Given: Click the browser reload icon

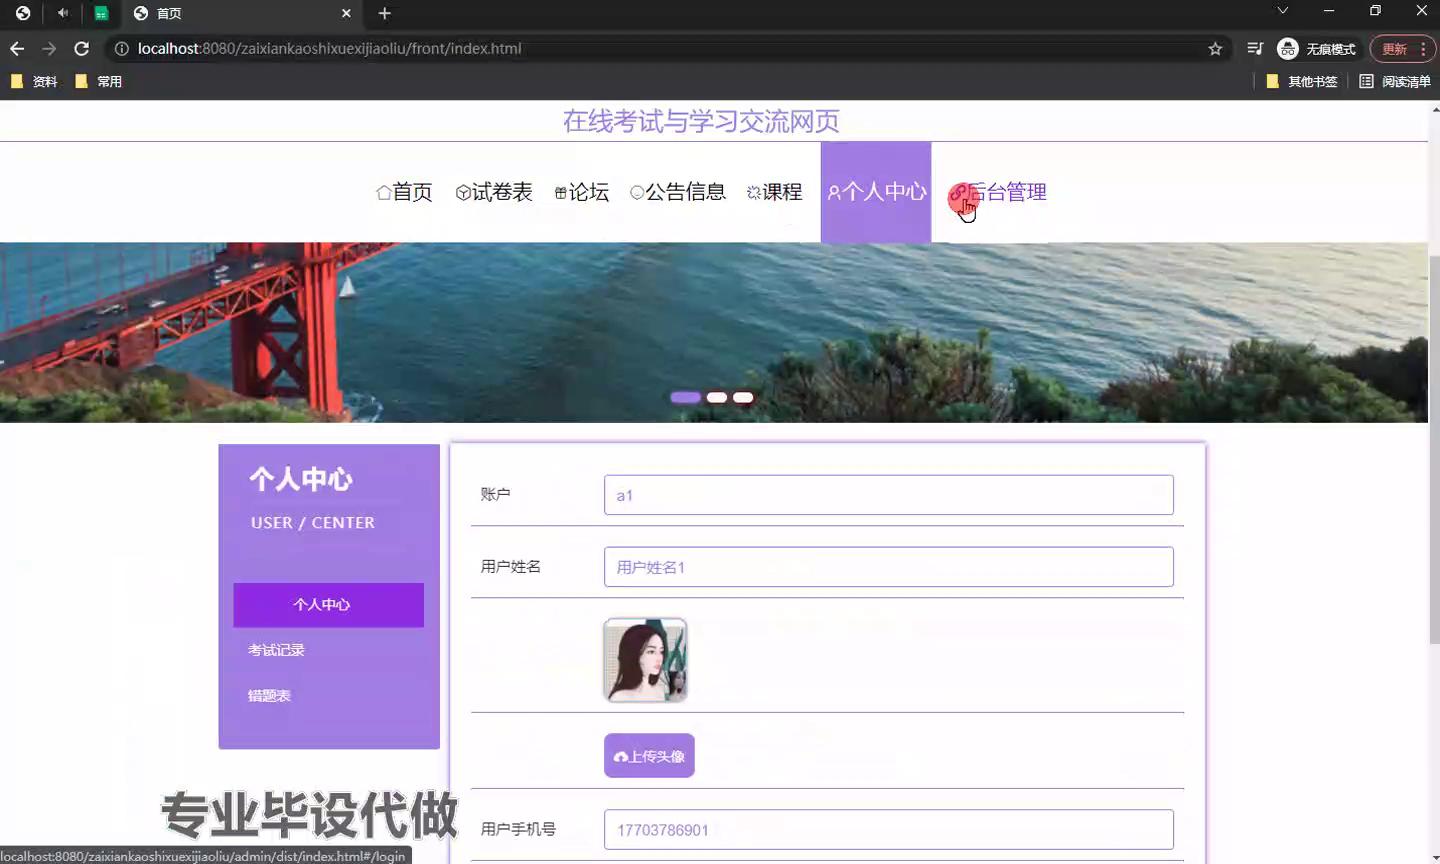Looking at the screenshot, I should 82,48.
